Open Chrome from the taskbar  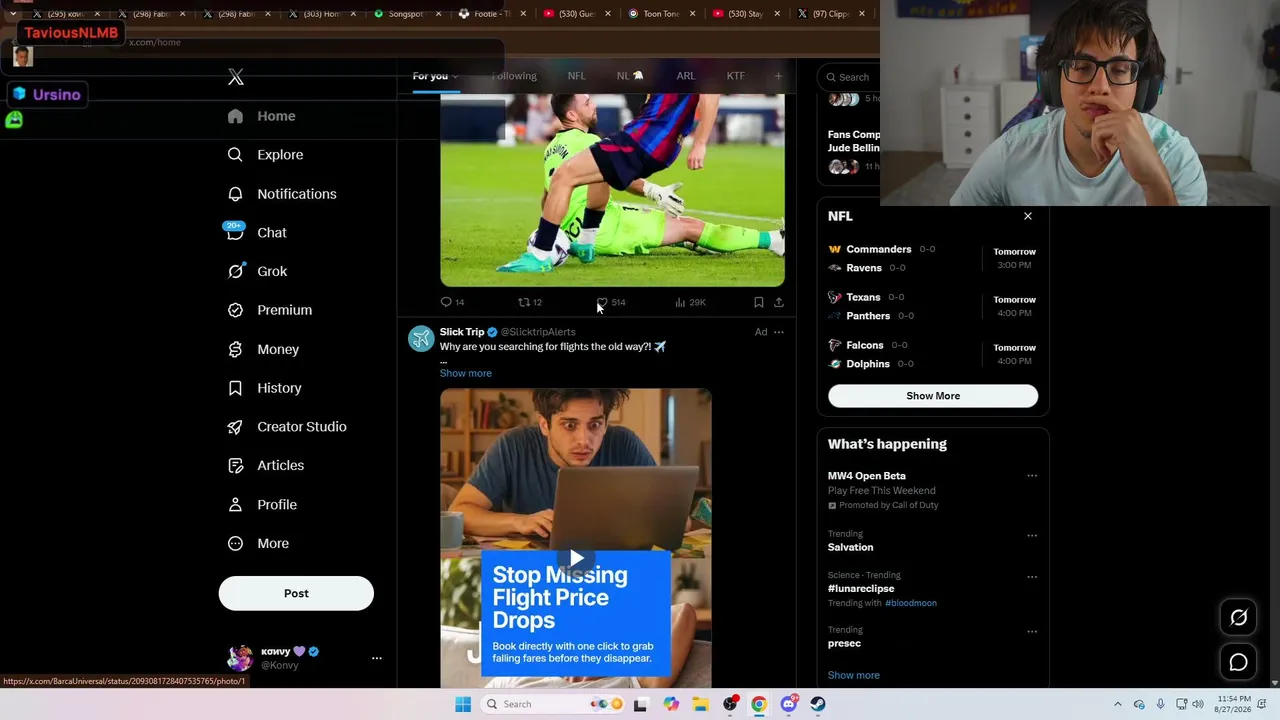coord(759,704)
